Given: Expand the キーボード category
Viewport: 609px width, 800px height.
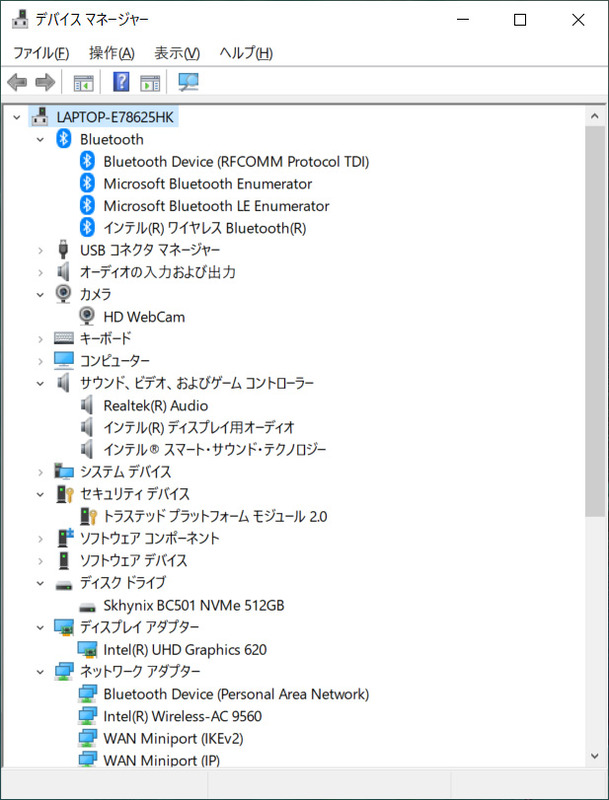Looking at the screenshot, I should click(41, 338).
